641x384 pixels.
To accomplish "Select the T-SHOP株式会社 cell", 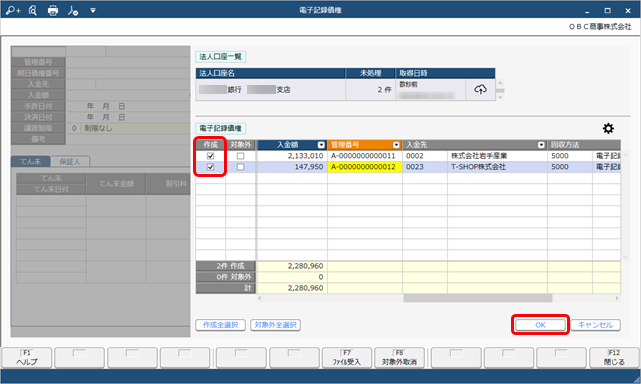I will 497,167.
